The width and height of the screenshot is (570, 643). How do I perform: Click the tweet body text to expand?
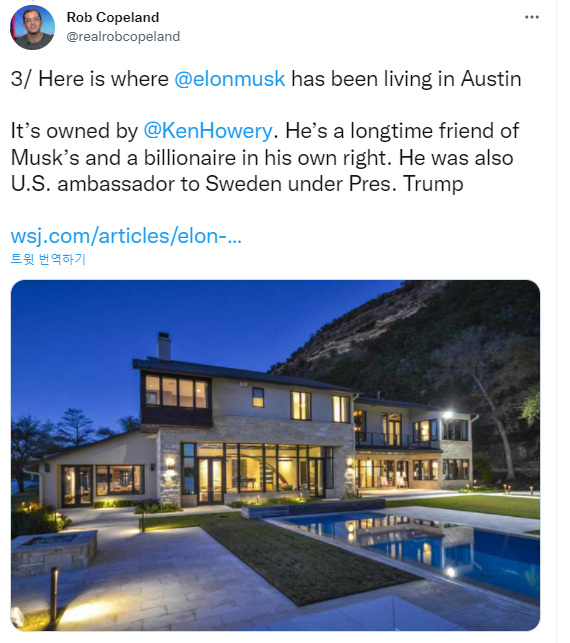tap(266, 131)
